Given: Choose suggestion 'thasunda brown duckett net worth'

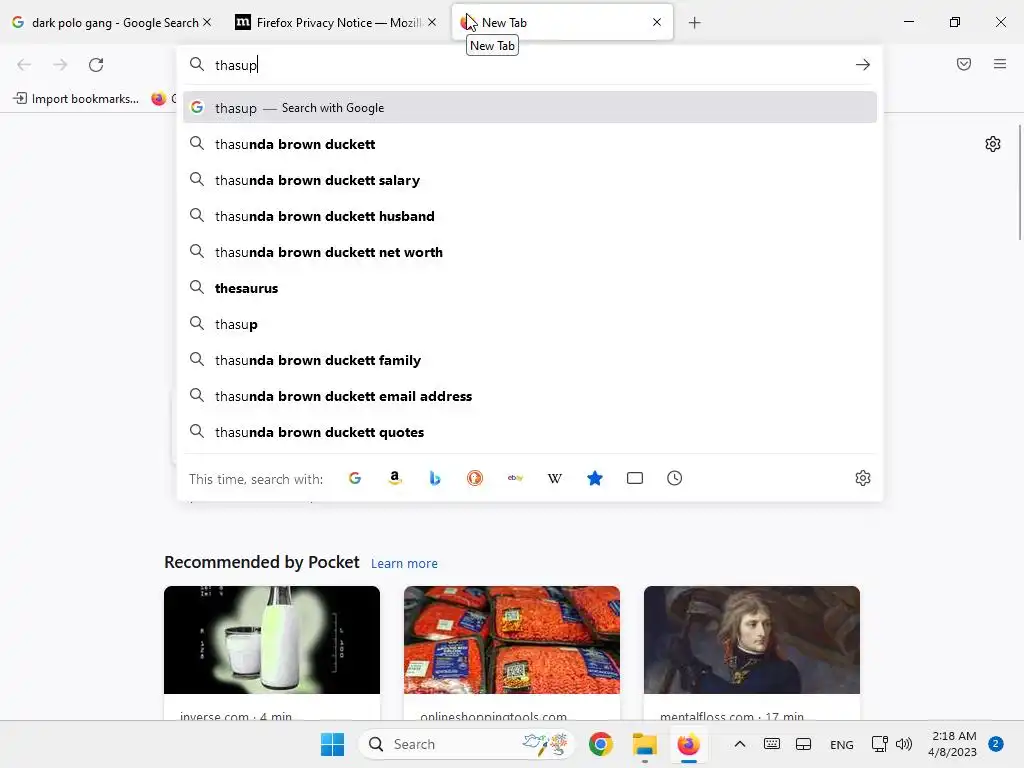Looking at the screenshot, I should point(530,251).
